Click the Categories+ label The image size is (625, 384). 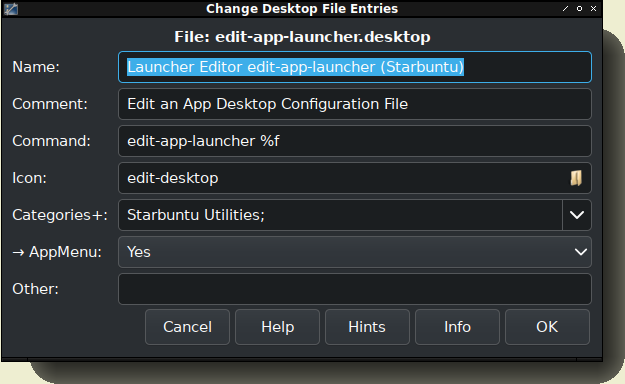coord(60,215)
